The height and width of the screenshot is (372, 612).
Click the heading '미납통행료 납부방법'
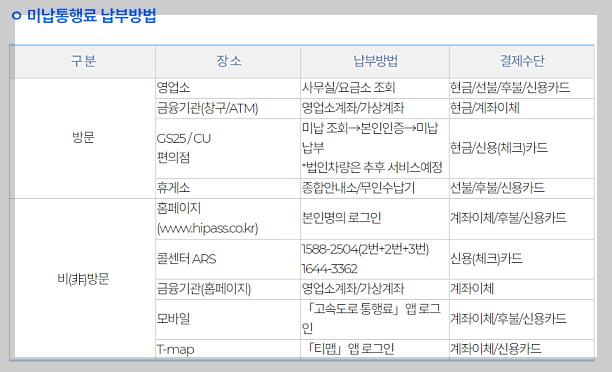click(x=91, y=16)
